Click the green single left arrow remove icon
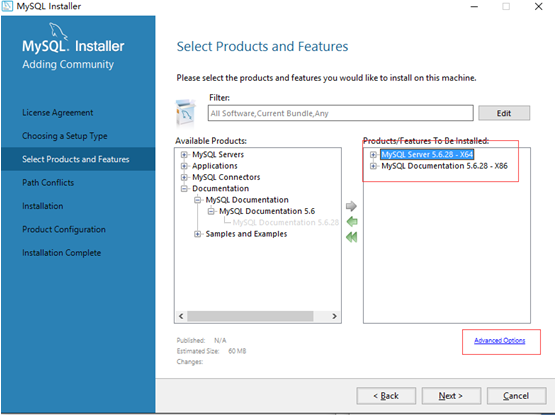 (x=352, y=222)
